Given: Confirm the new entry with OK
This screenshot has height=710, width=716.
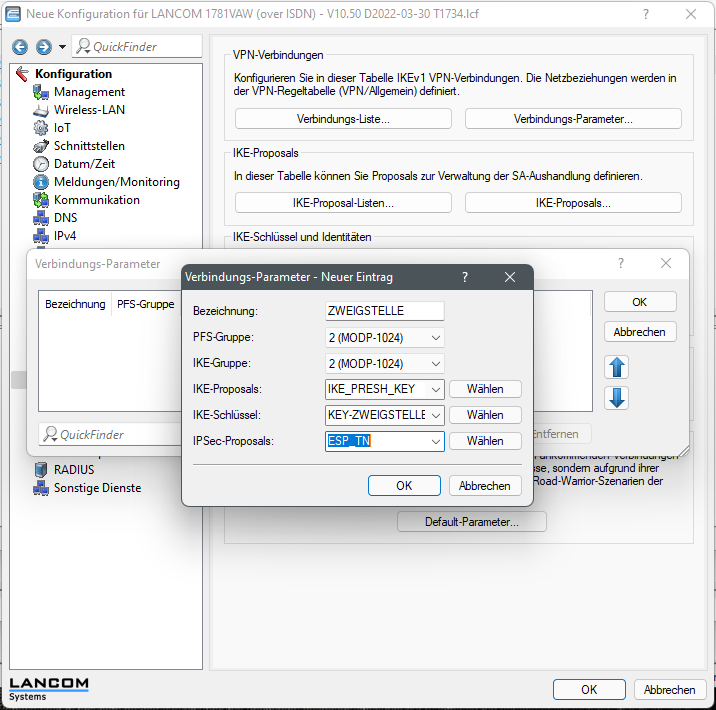Looking at the screenshot, I should point(404,485).
